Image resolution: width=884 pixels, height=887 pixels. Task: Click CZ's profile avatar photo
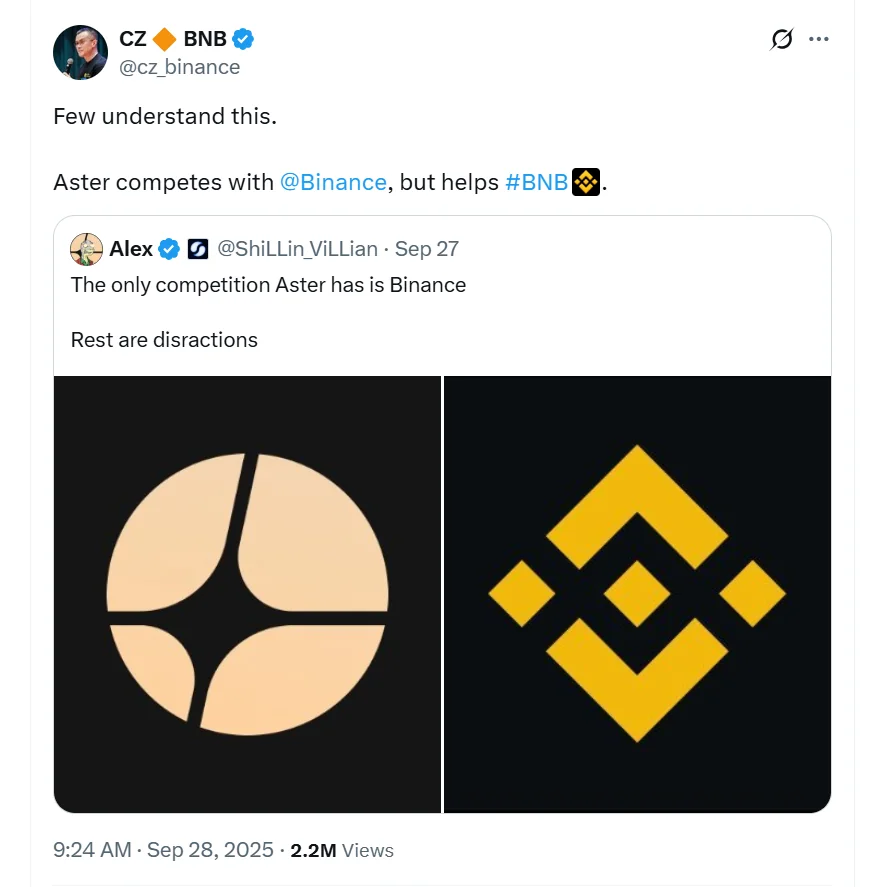pos(80,53)
